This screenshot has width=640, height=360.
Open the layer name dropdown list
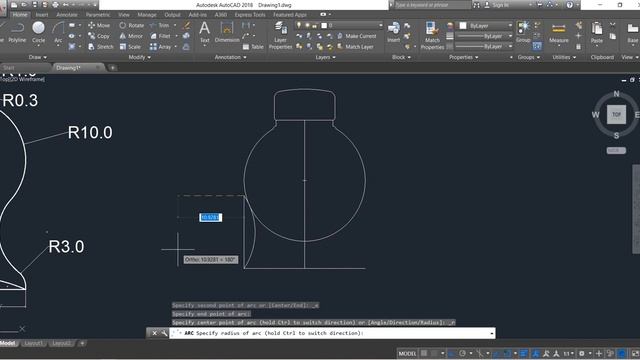coord(381,25)
